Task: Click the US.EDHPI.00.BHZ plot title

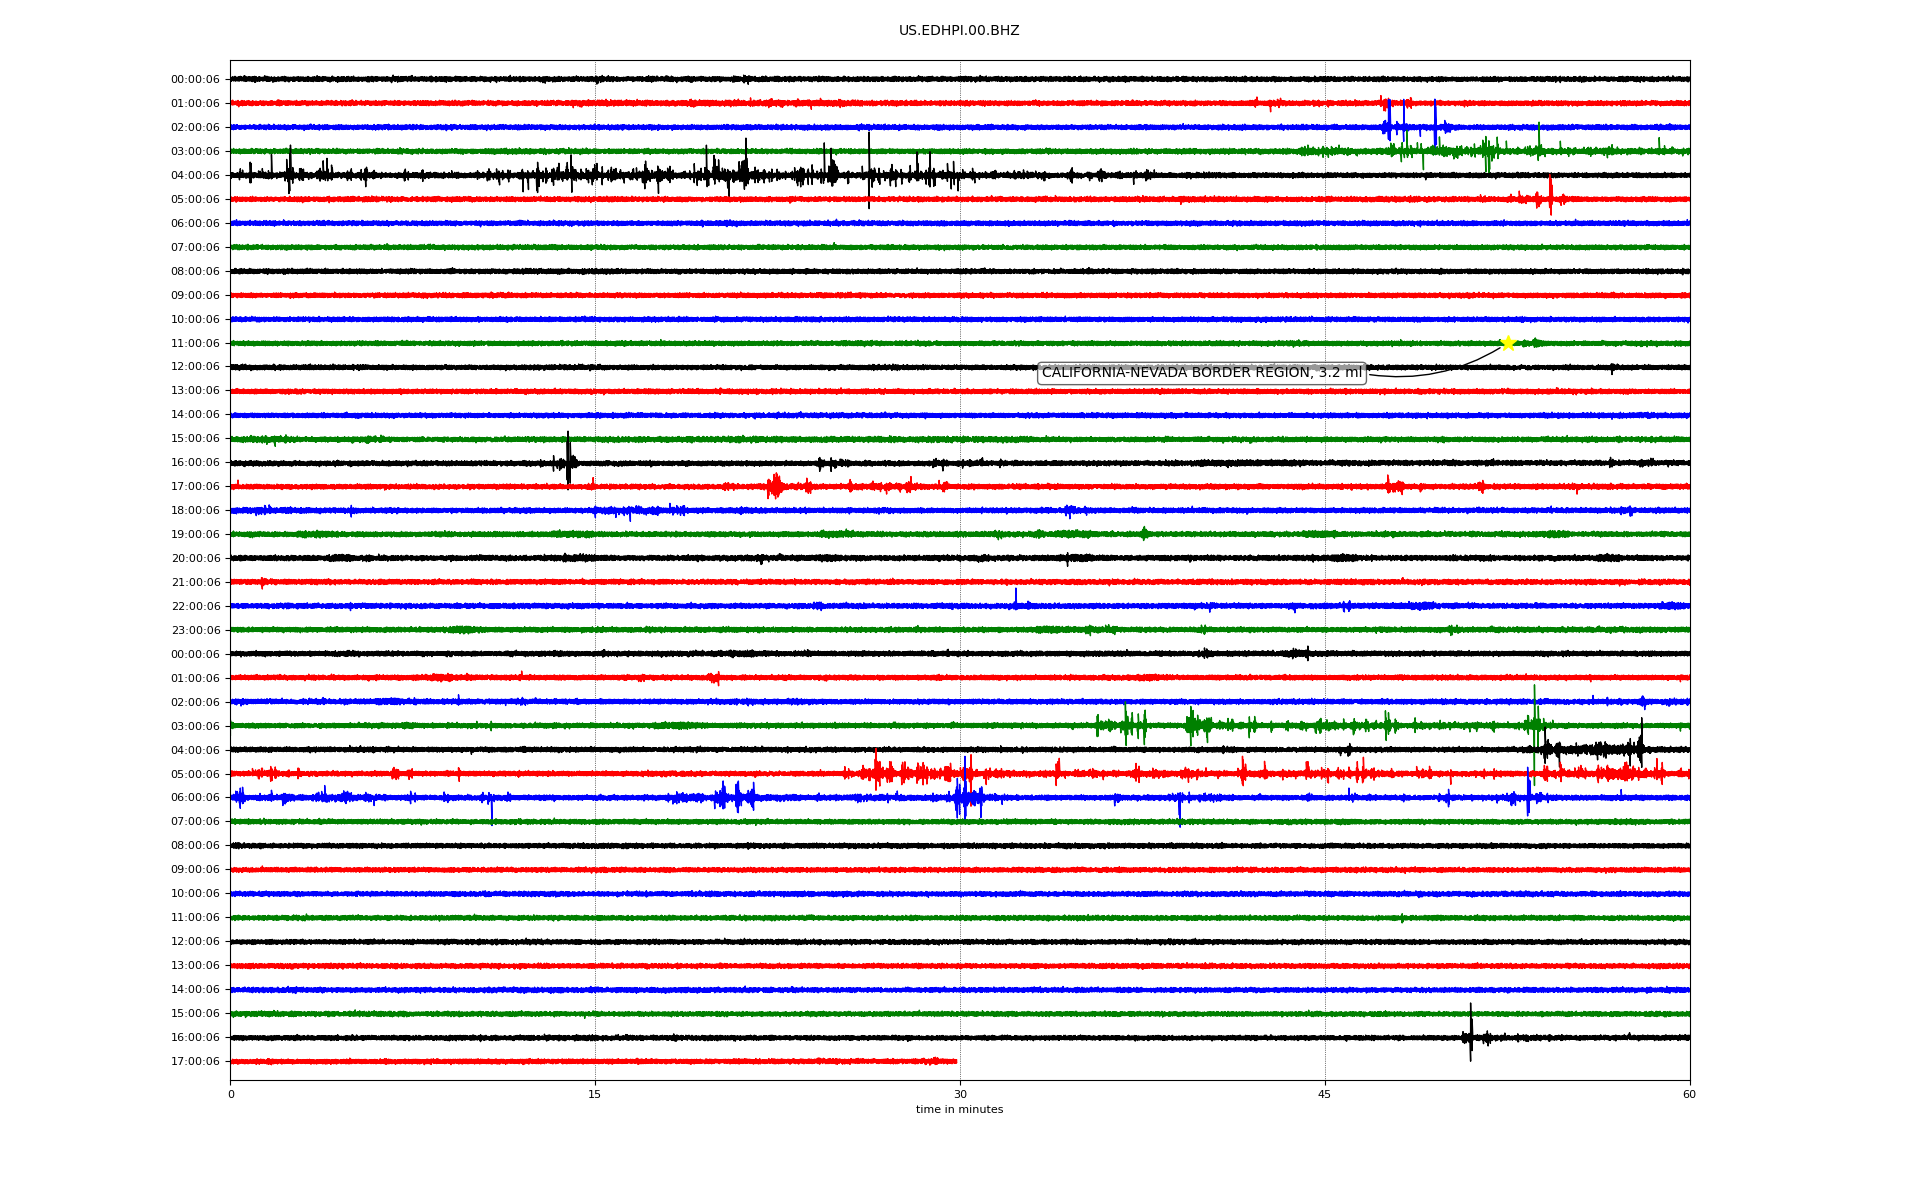Action: pyautogui.click(x=959, y=31)
